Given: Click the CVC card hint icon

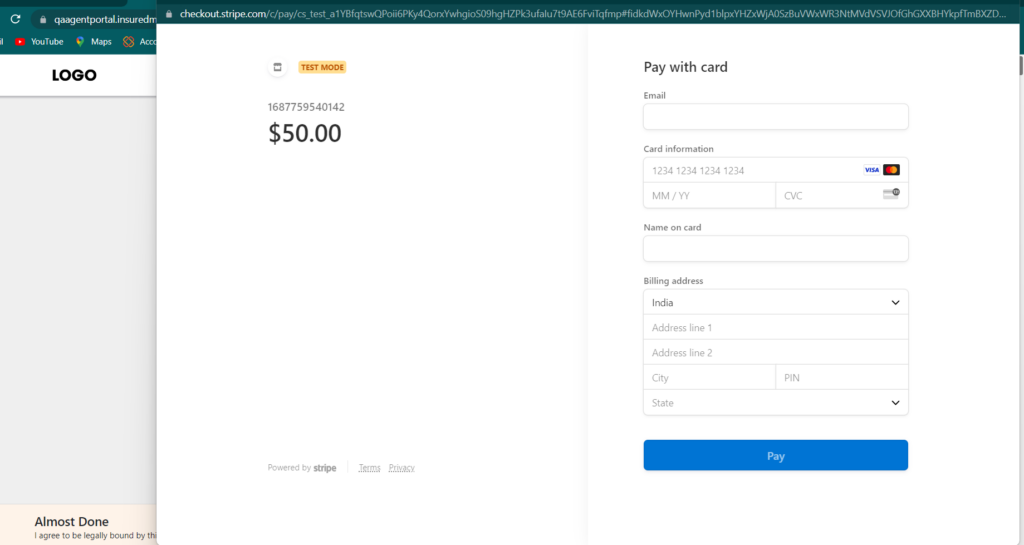Looking at the screenshot, I should point(891,194).
